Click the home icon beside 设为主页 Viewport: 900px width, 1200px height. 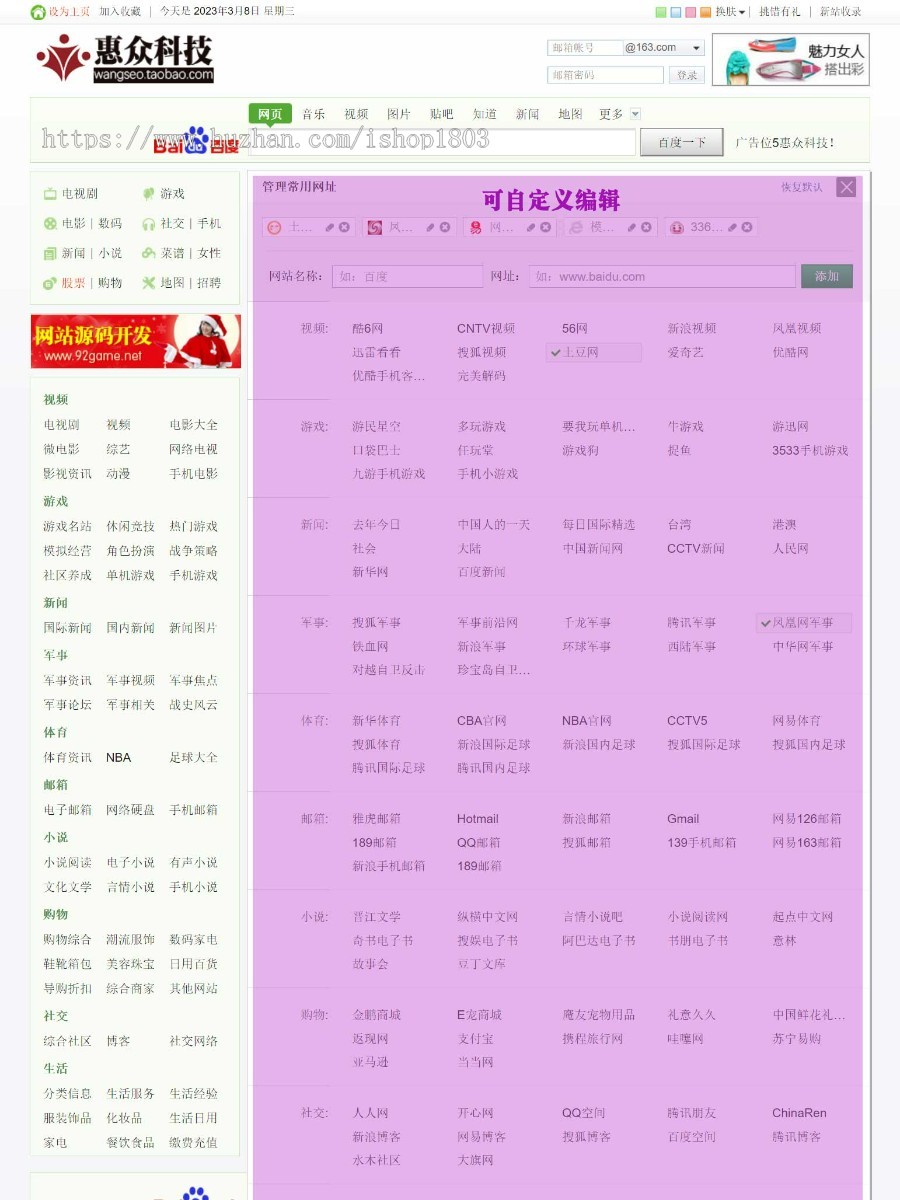point(38,12)
